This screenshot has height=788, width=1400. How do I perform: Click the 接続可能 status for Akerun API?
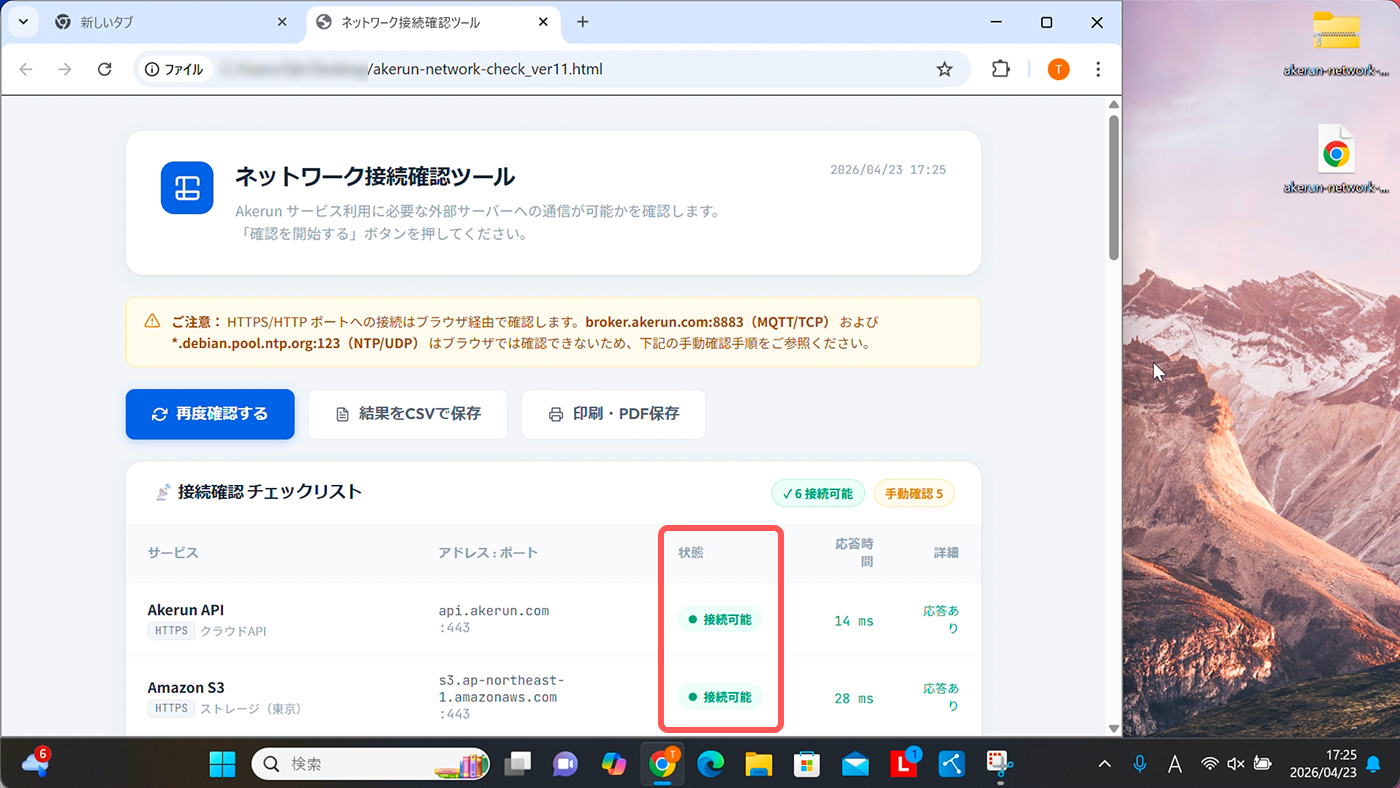coord(720,619)
